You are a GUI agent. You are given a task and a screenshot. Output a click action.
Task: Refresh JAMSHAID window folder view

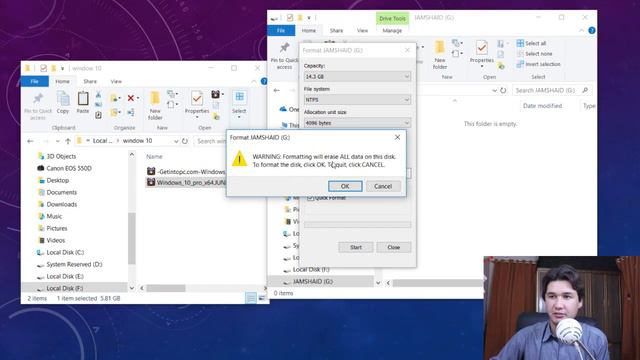[503, 90]
